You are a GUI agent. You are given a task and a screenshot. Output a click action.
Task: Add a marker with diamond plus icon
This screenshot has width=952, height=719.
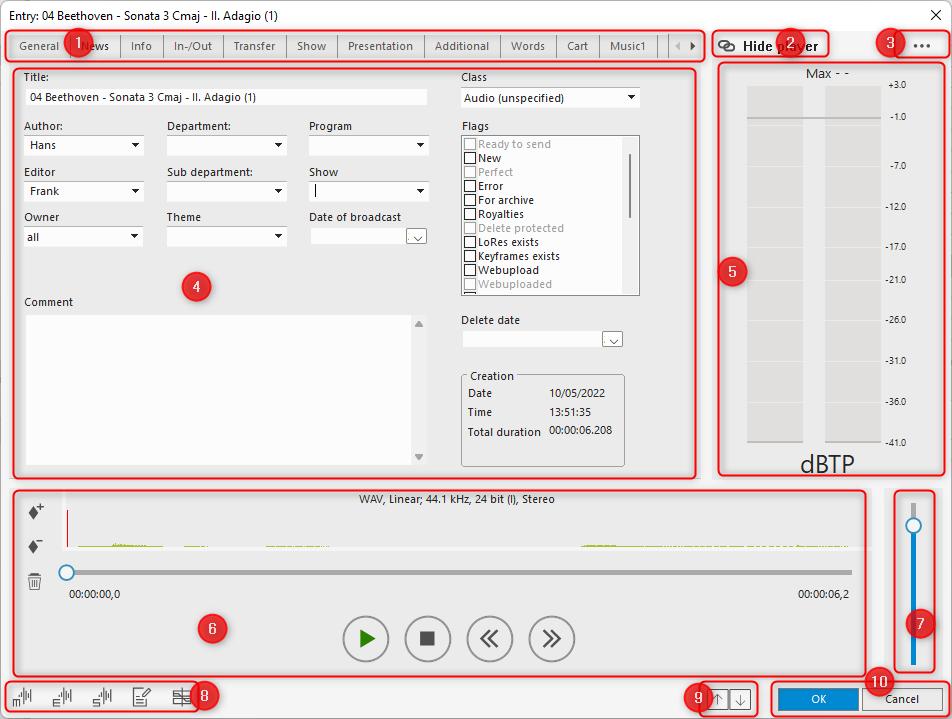pos(35,511)
